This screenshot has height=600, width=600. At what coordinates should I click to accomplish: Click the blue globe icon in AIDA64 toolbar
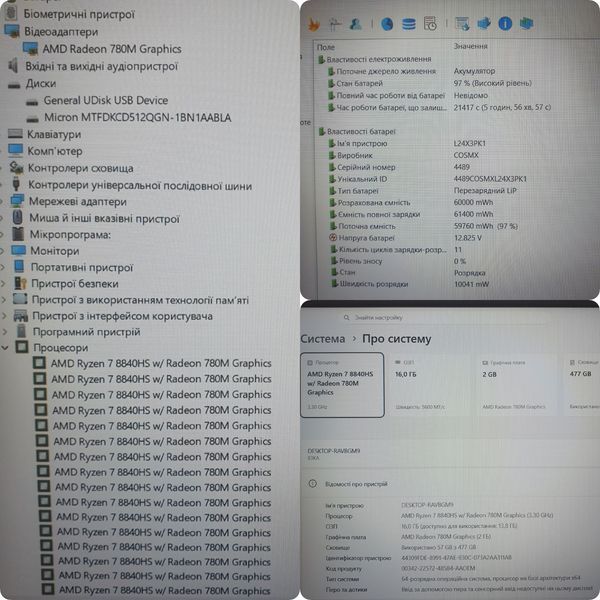click(387, 24)
